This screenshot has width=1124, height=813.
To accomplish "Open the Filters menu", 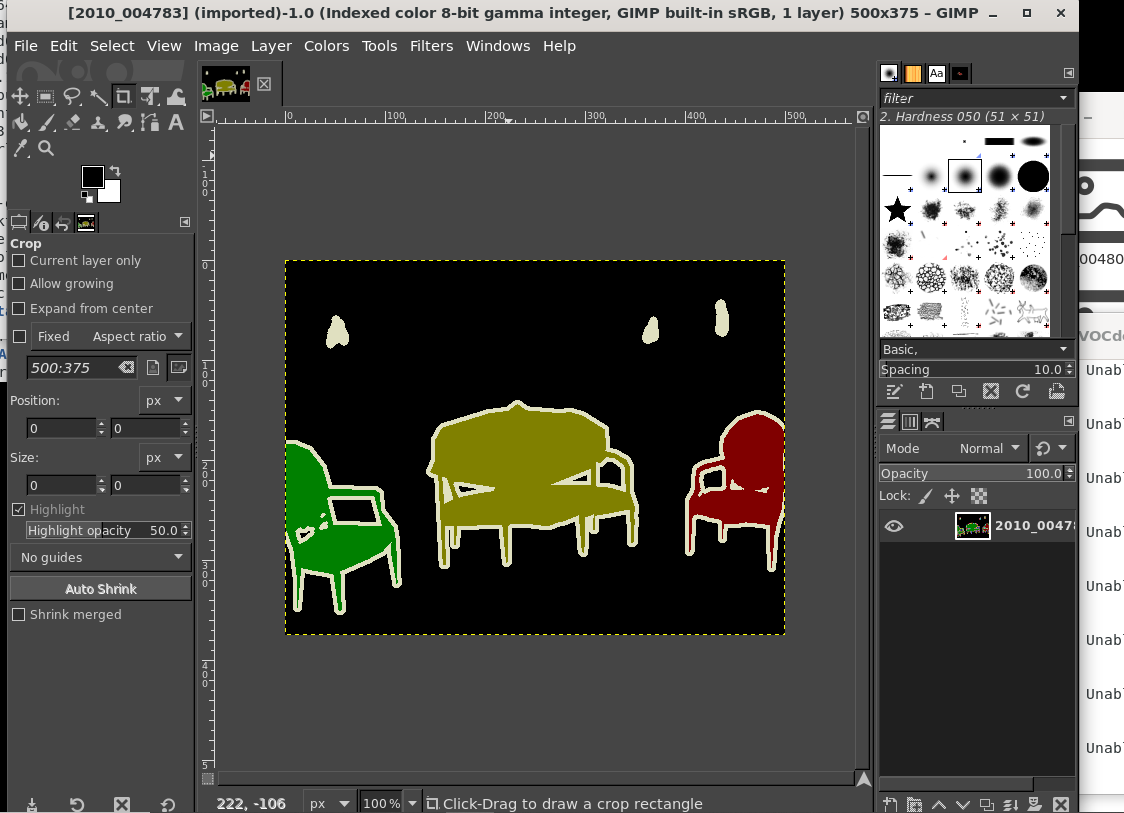I will coord(432,46).
